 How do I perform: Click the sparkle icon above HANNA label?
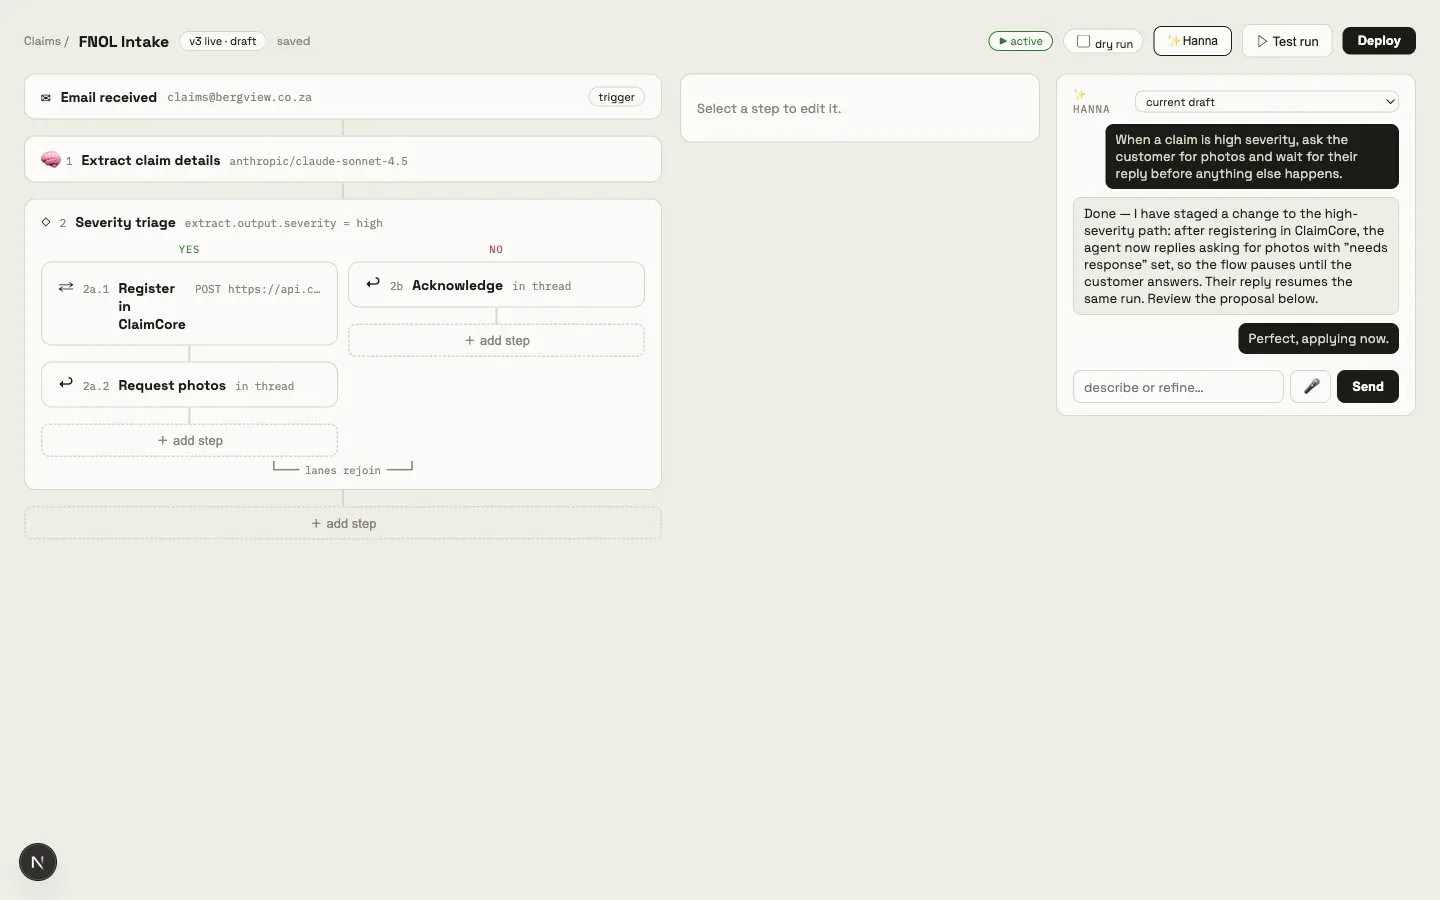pyautogui.click(x=1080, y=94)
